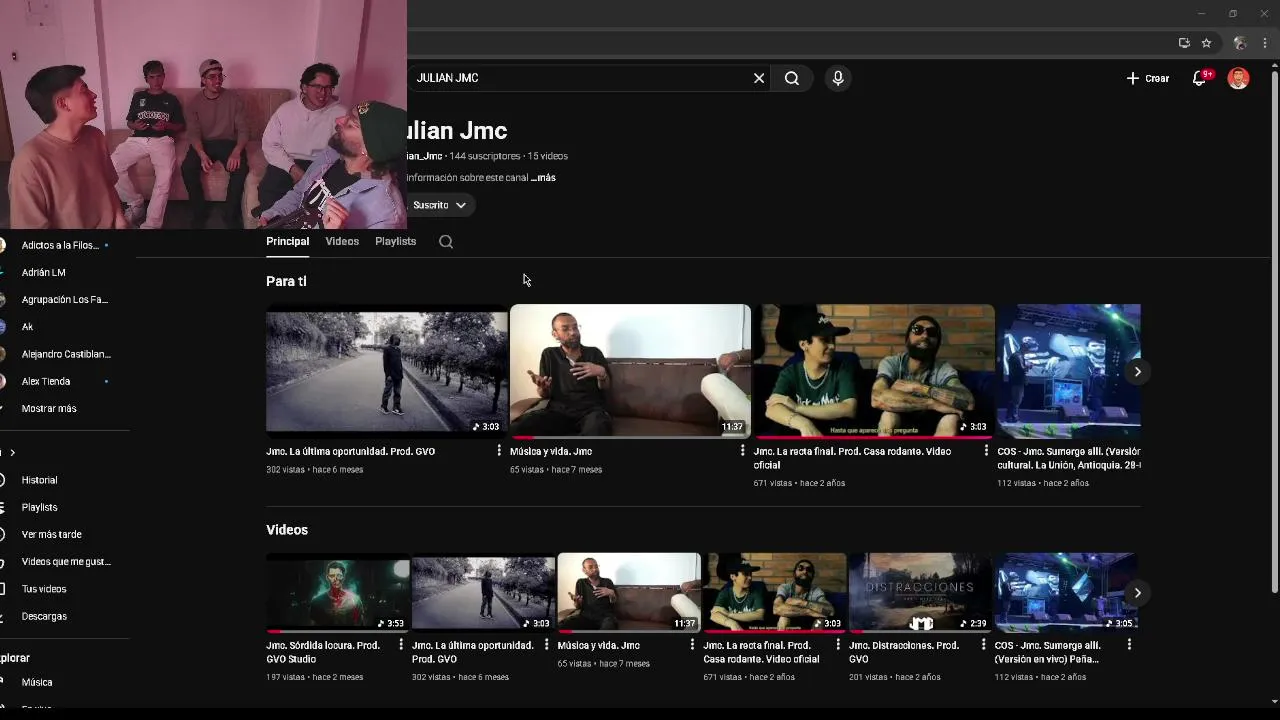The width and height of the screenshot is (1280, 720).
Task: Open Descargas in sidebar
Action: tap(44, 616)
